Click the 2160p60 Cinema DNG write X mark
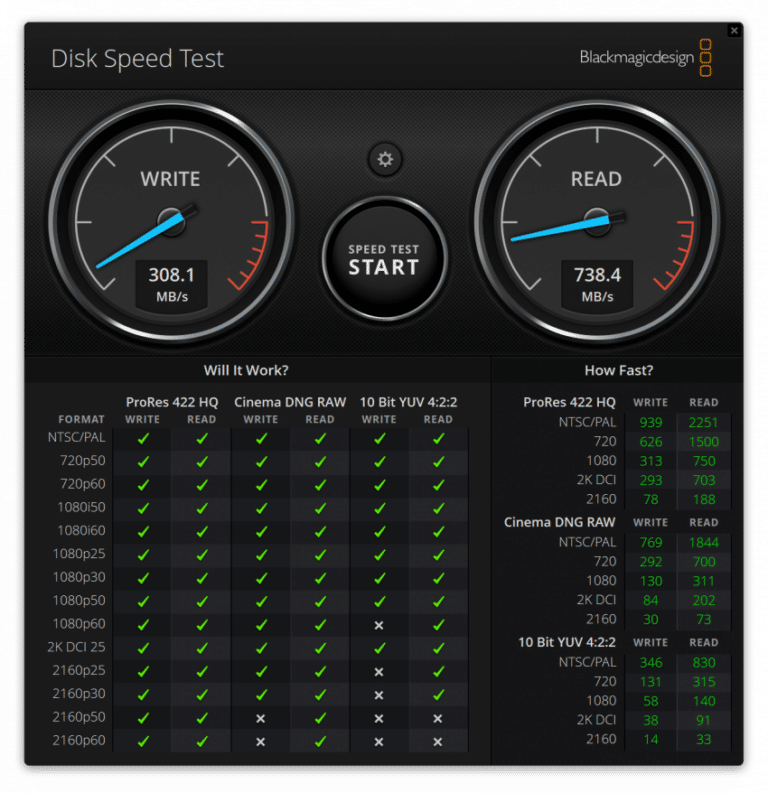This screenshot has width=768, height=793. coord(261,742)
